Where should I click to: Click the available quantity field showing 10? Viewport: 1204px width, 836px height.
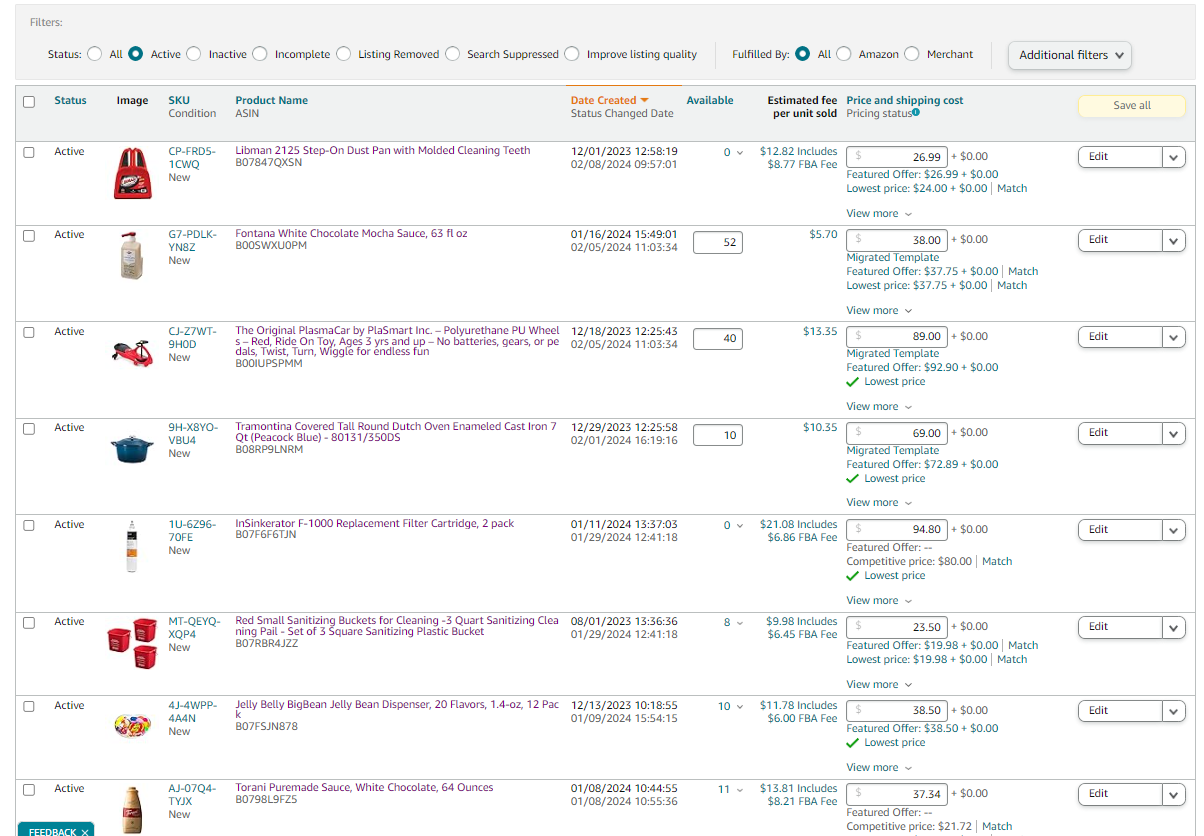point(718,435)
